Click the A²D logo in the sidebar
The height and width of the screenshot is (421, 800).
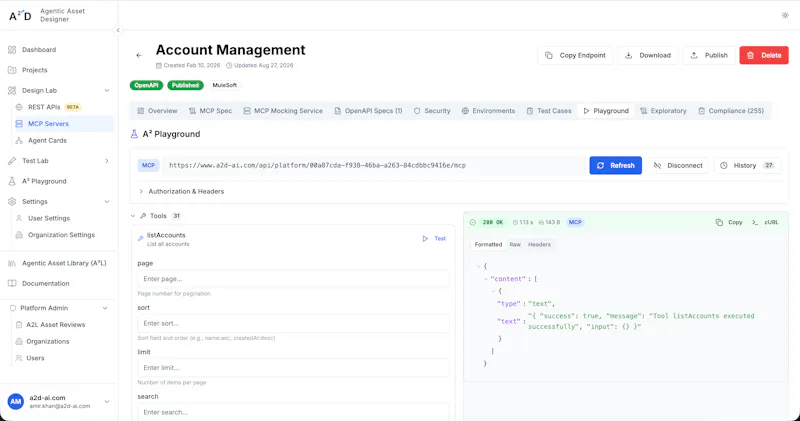(x=20, y=16)
